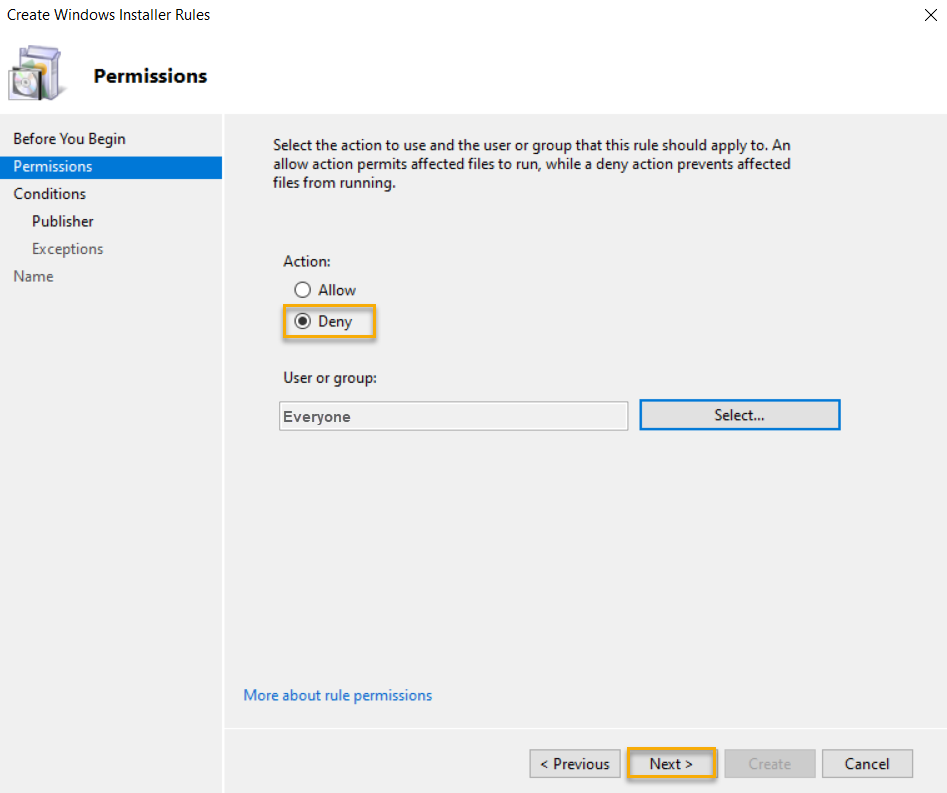This screenshot has width=947, height=793.
Task: Select the Permissions step in sidebar
Action: (x=51, y=166)
